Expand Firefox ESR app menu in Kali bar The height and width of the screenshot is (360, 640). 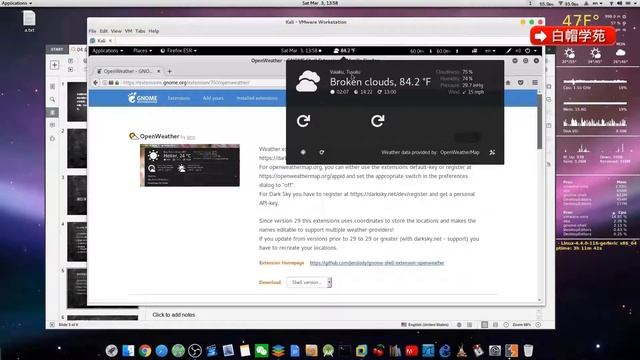pyautogui.click(x=178, y=51)
